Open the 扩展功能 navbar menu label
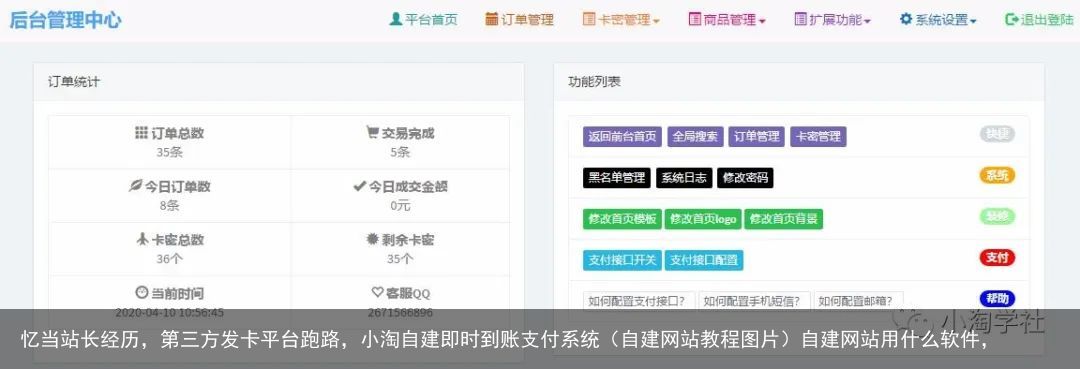The height and width of the screenshot is (369, 1080). (835, 19)
